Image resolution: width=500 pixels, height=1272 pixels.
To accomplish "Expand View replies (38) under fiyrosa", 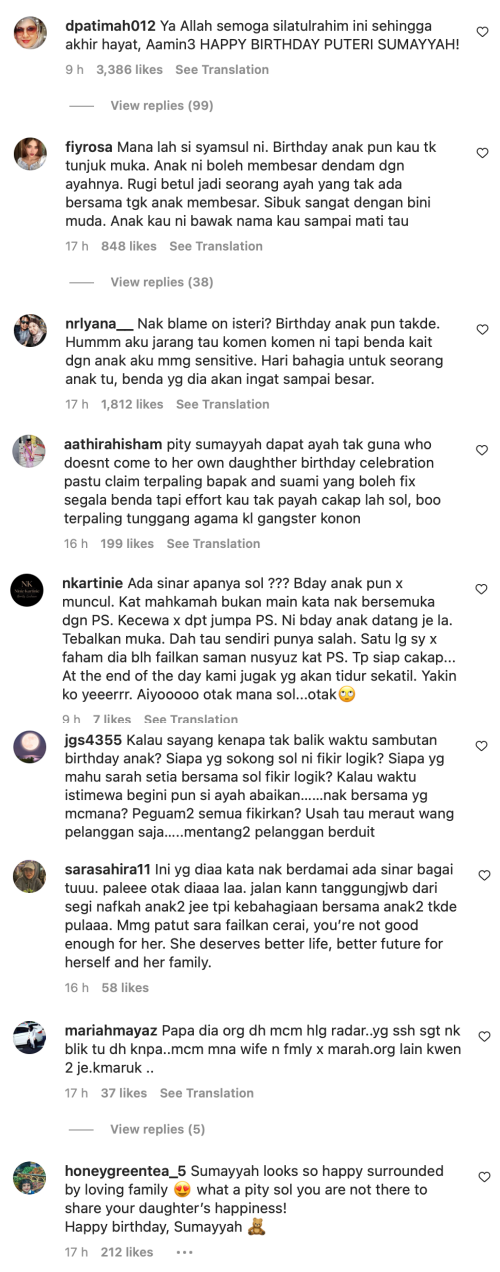I will 162,282.
